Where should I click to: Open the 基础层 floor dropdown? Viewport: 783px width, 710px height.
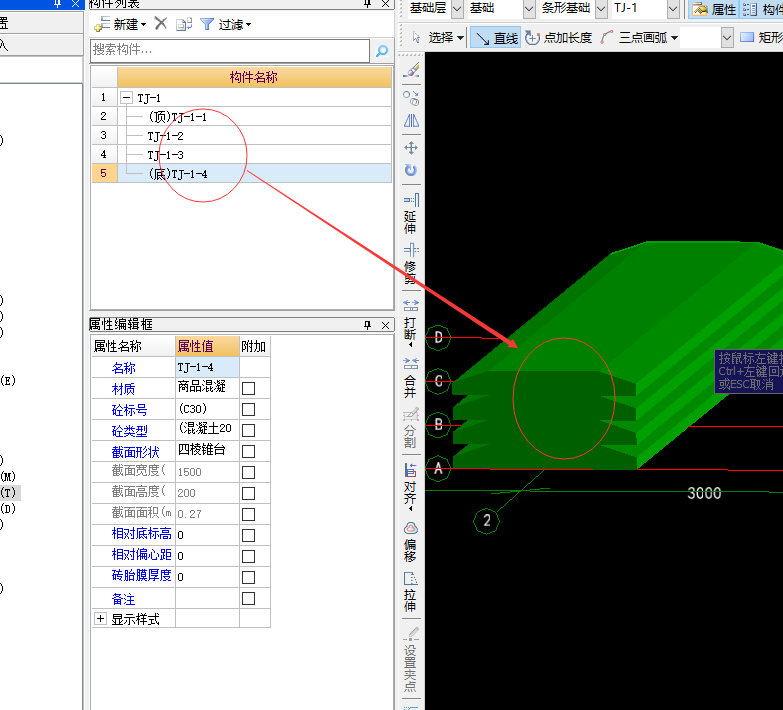pos(457,8)
